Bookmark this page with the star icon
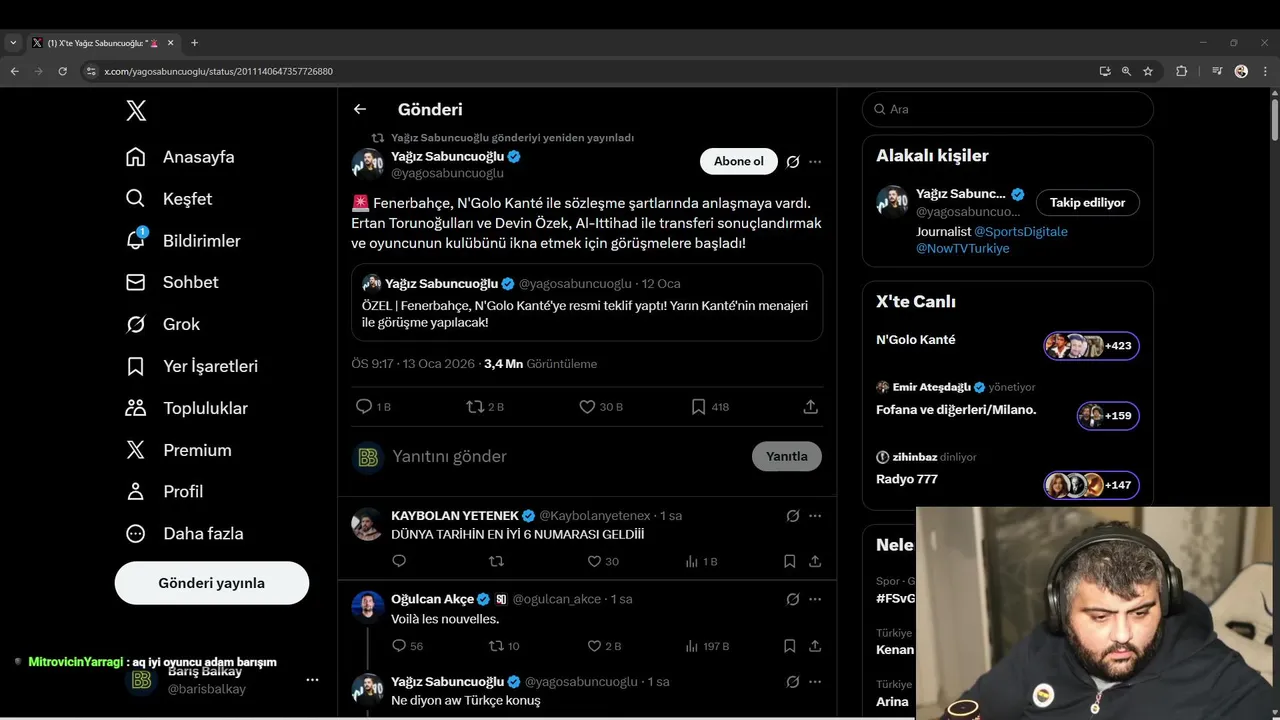The image size is (1280, 720). pos(1148,72)
